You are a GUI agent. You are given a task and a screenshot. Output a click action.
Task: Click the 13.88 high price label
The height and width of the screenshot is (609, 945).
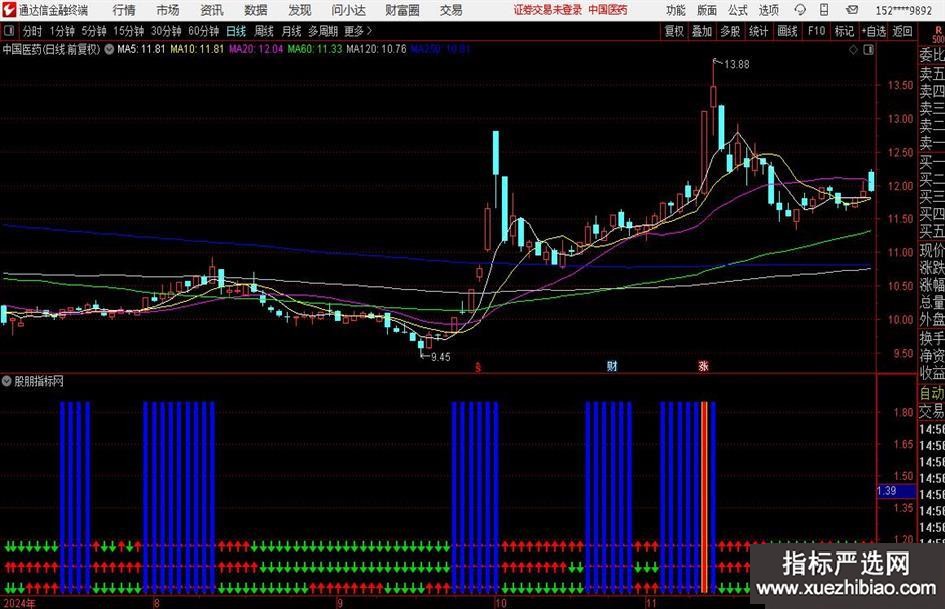736,65
